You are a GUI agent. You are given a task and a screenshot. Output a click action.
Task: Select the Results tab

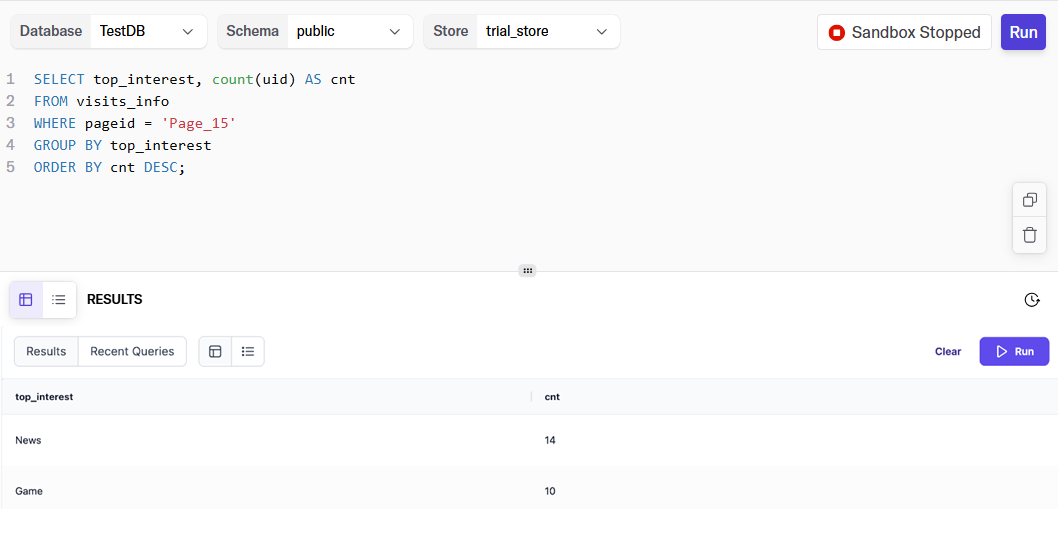pyautogui.click(x=46, y=351)
